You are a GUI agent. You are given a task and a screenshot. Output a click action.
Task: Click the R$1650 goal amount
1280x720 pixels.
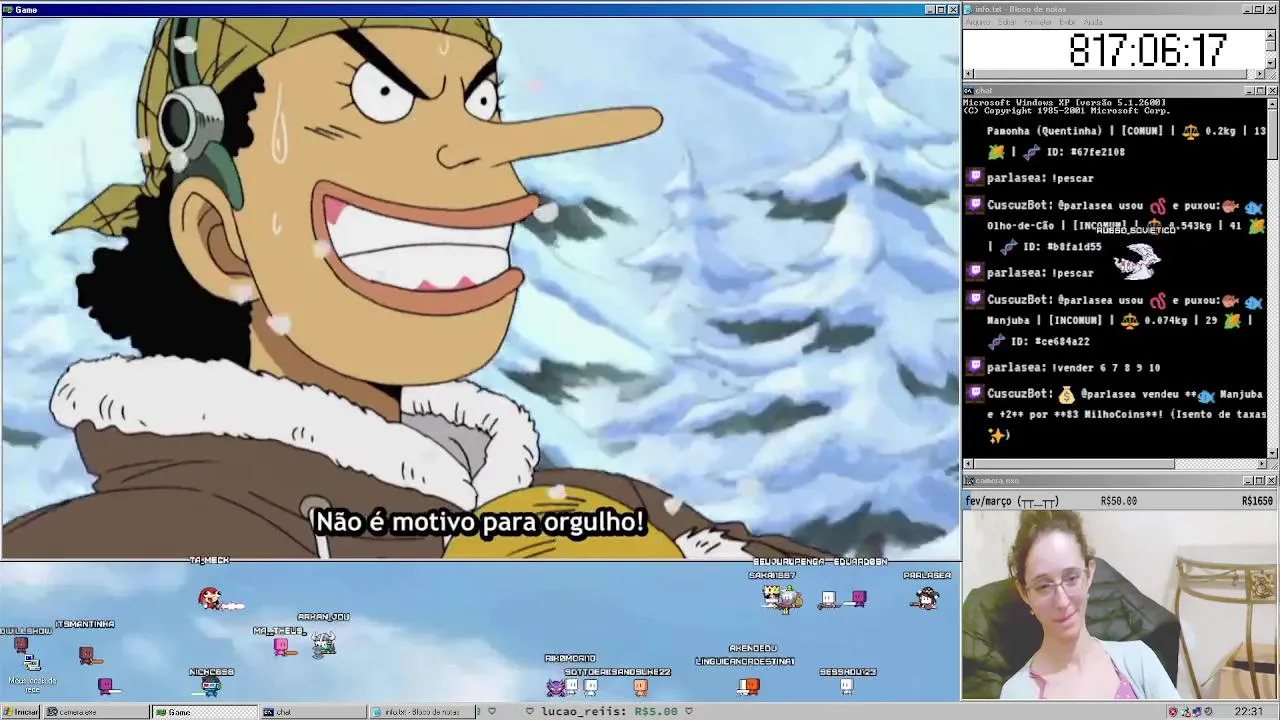1257,501
